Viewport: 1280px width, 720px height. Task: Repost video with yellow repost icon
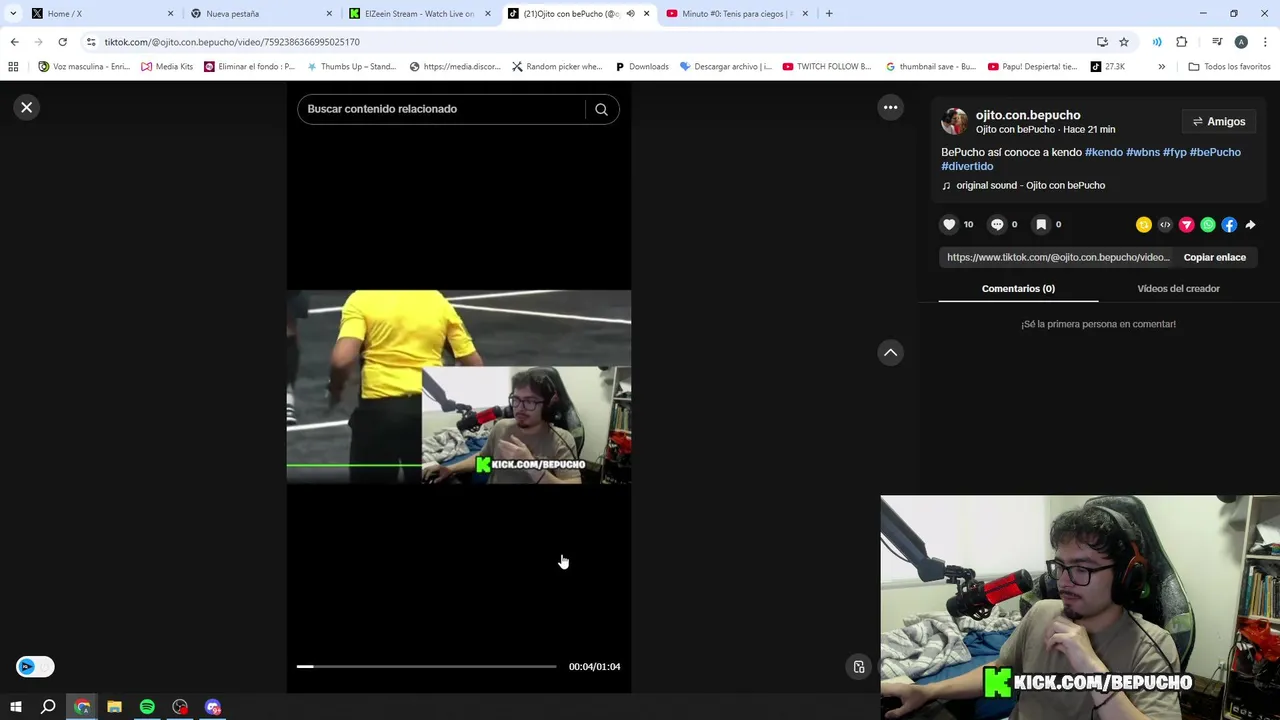(x=1144, y=225)
